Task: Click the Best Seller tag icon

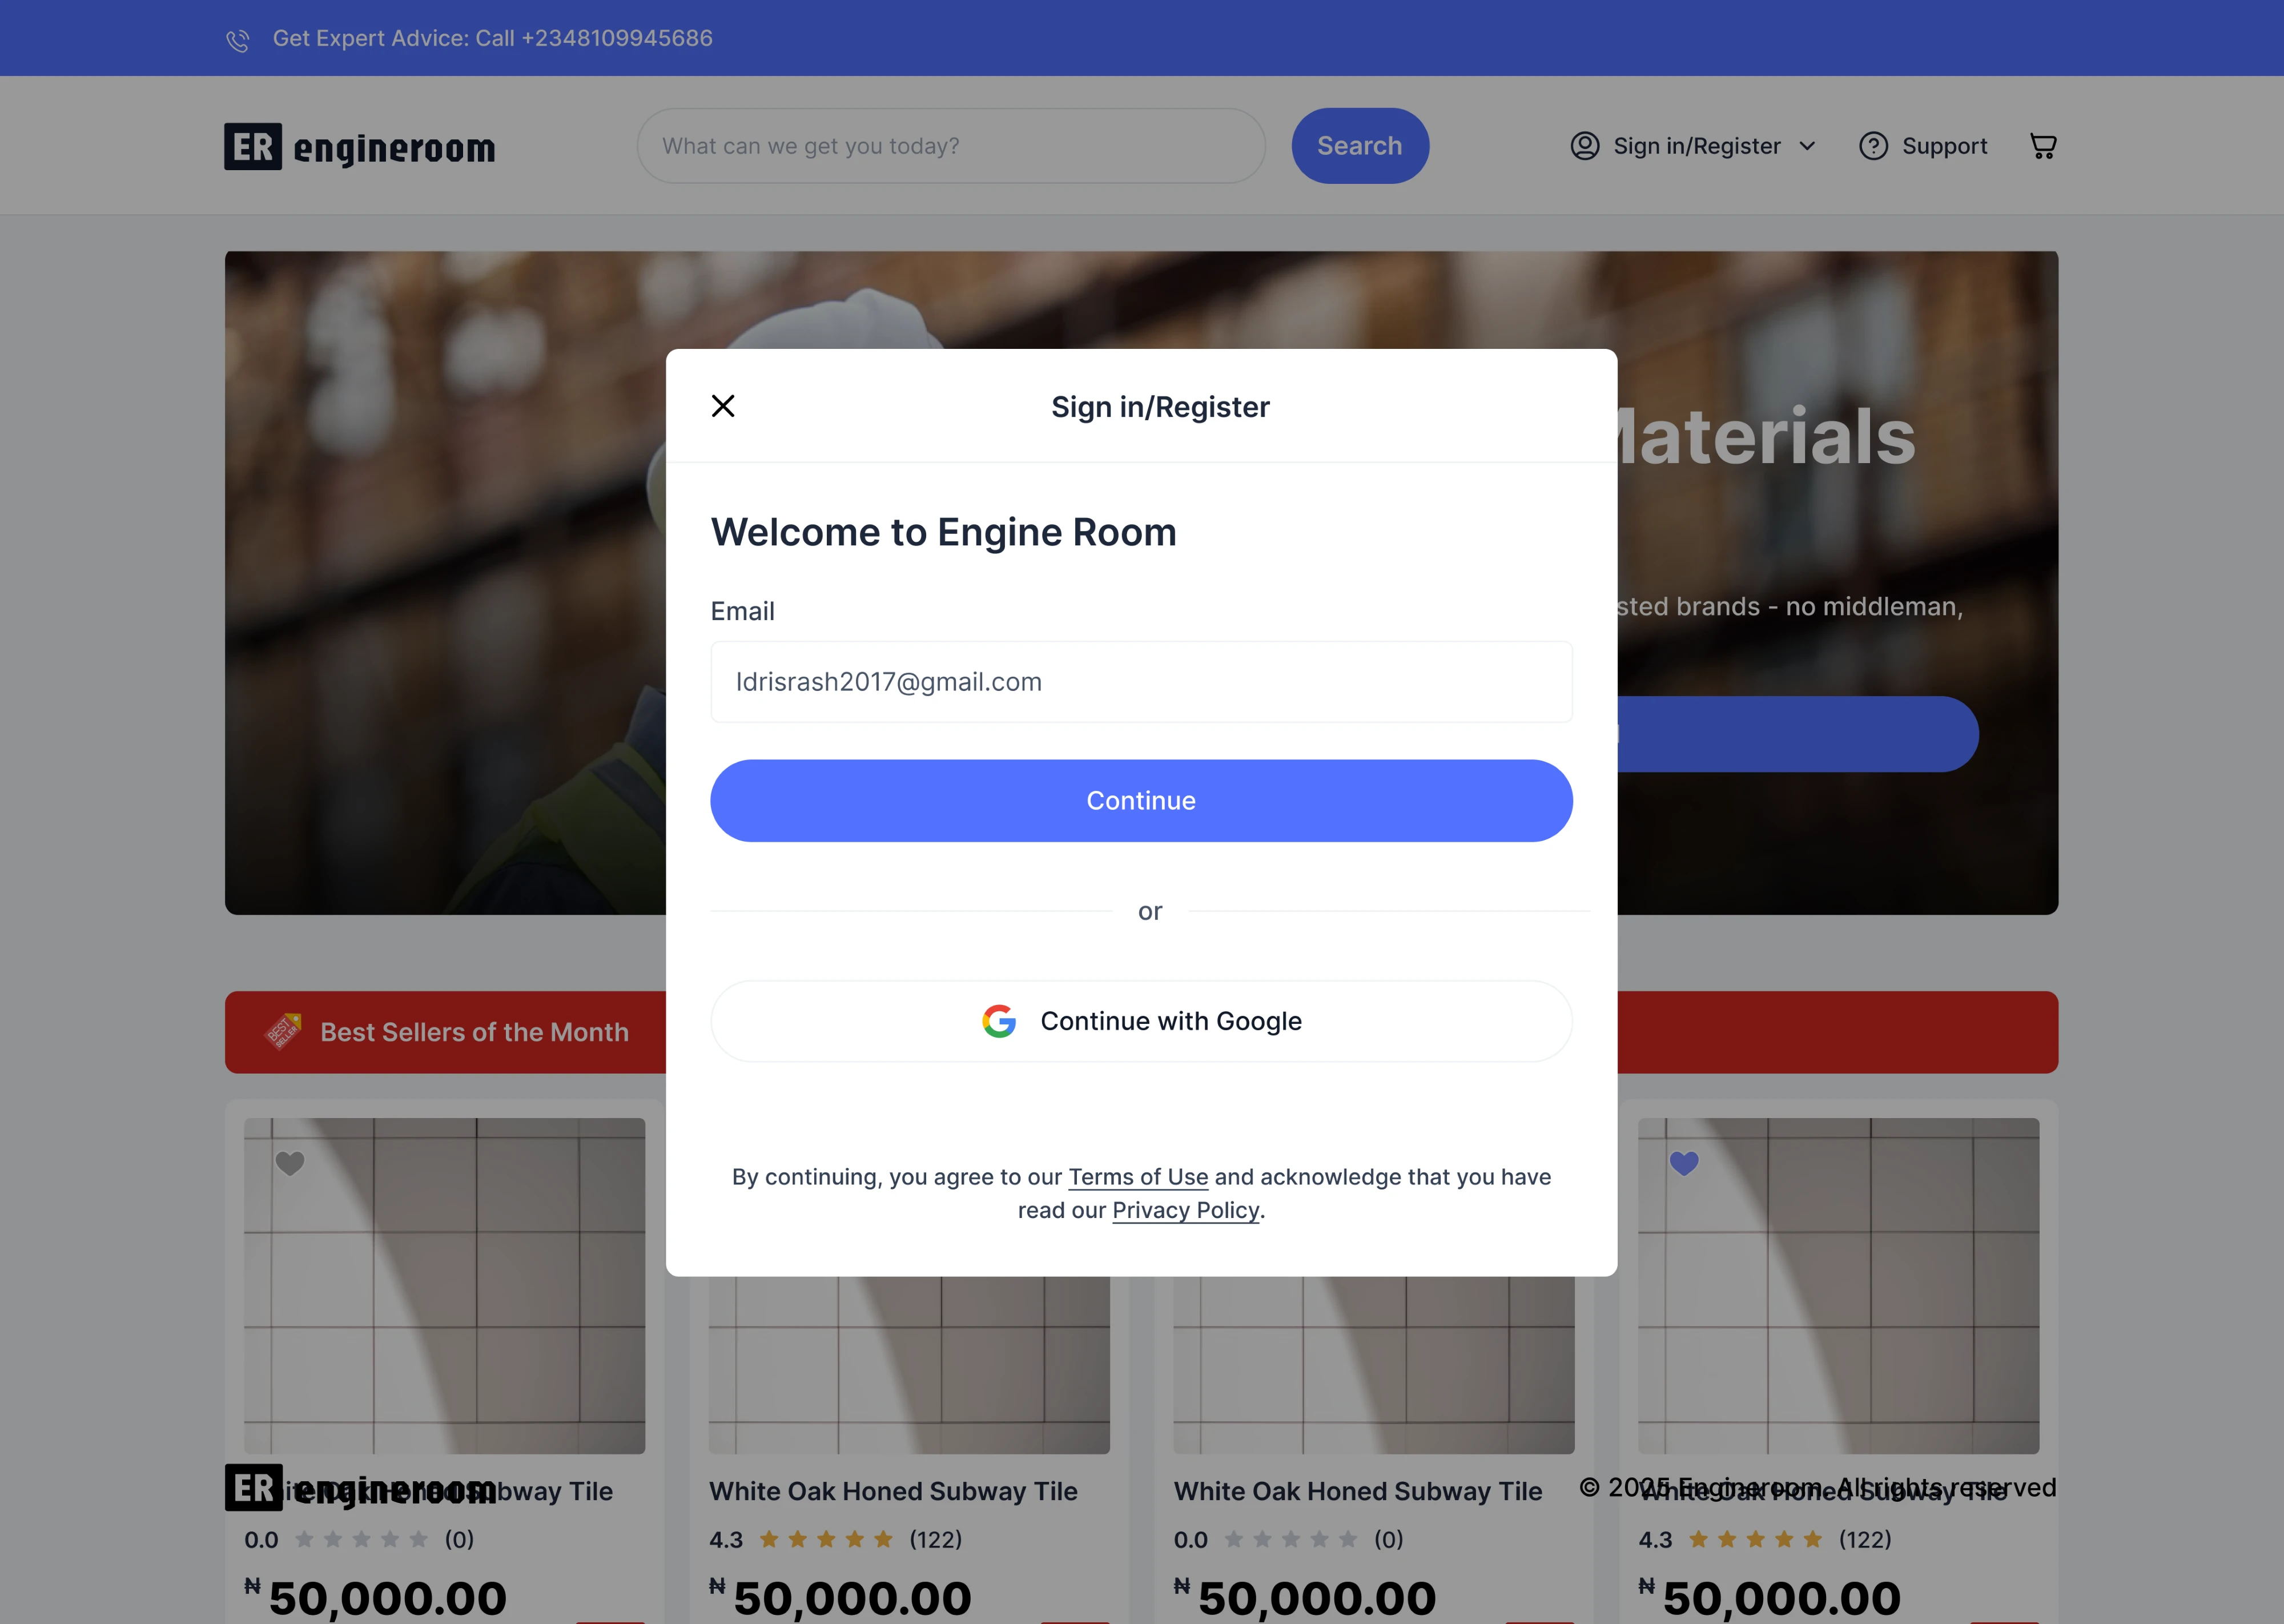Action: click(283, 1031)
